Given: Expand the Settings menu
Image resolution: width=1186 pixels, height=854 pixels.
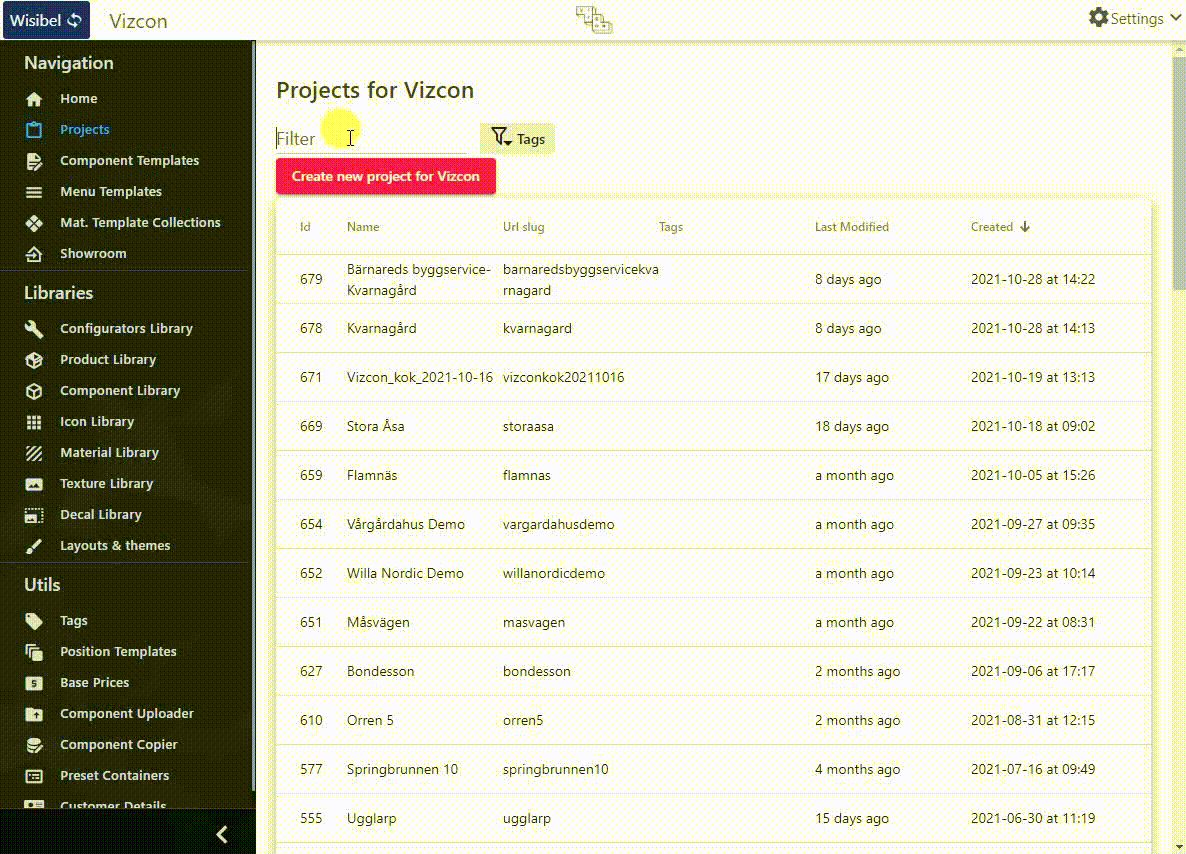Looking at the screenshot, I should point(1125,18).
